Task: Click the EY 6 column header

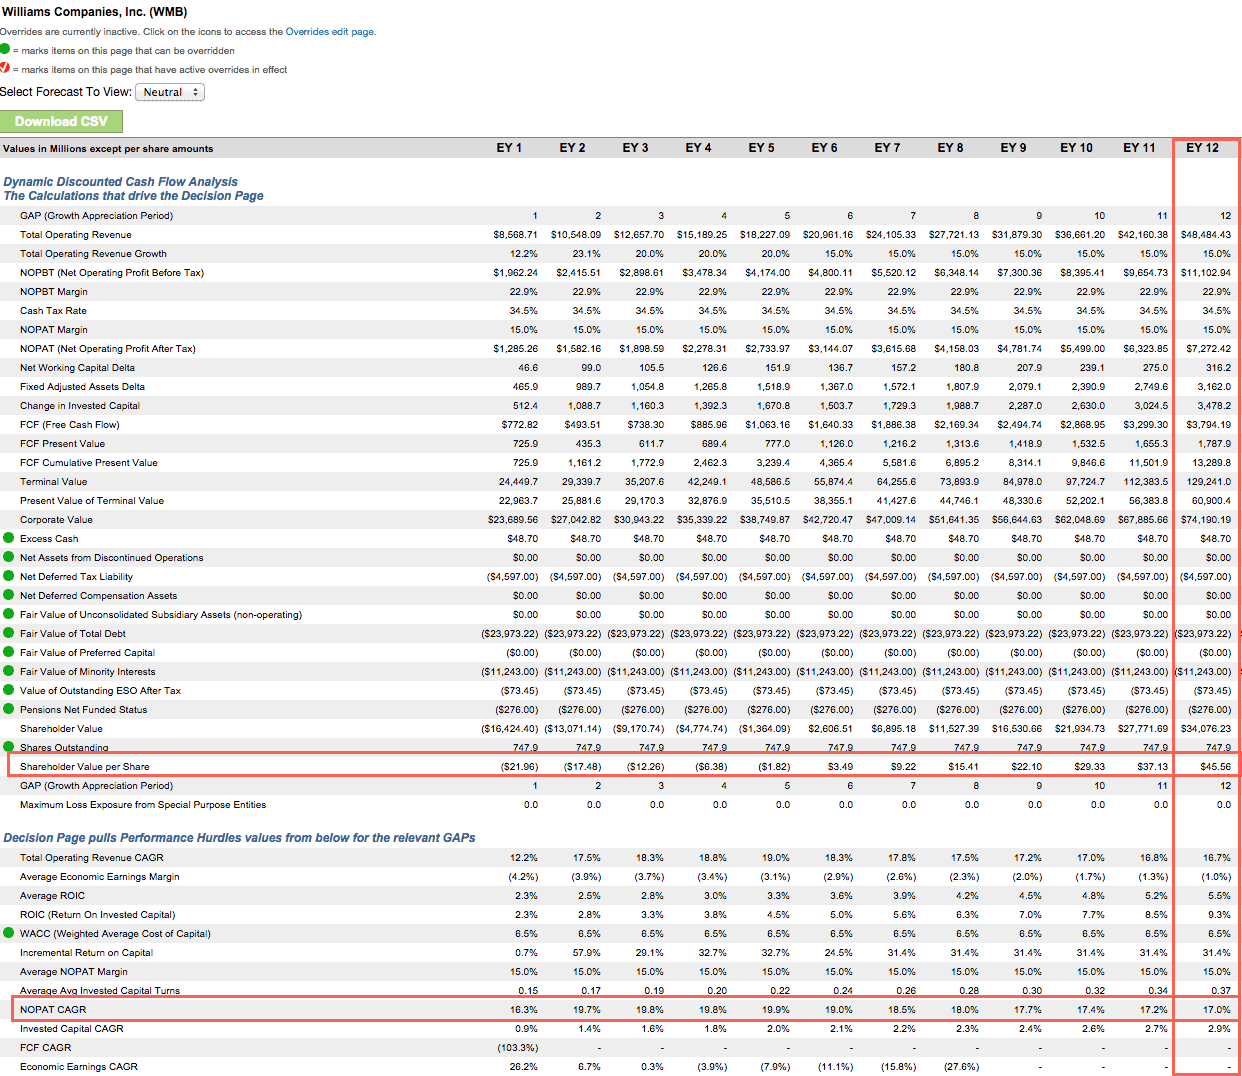Action: 824,148
